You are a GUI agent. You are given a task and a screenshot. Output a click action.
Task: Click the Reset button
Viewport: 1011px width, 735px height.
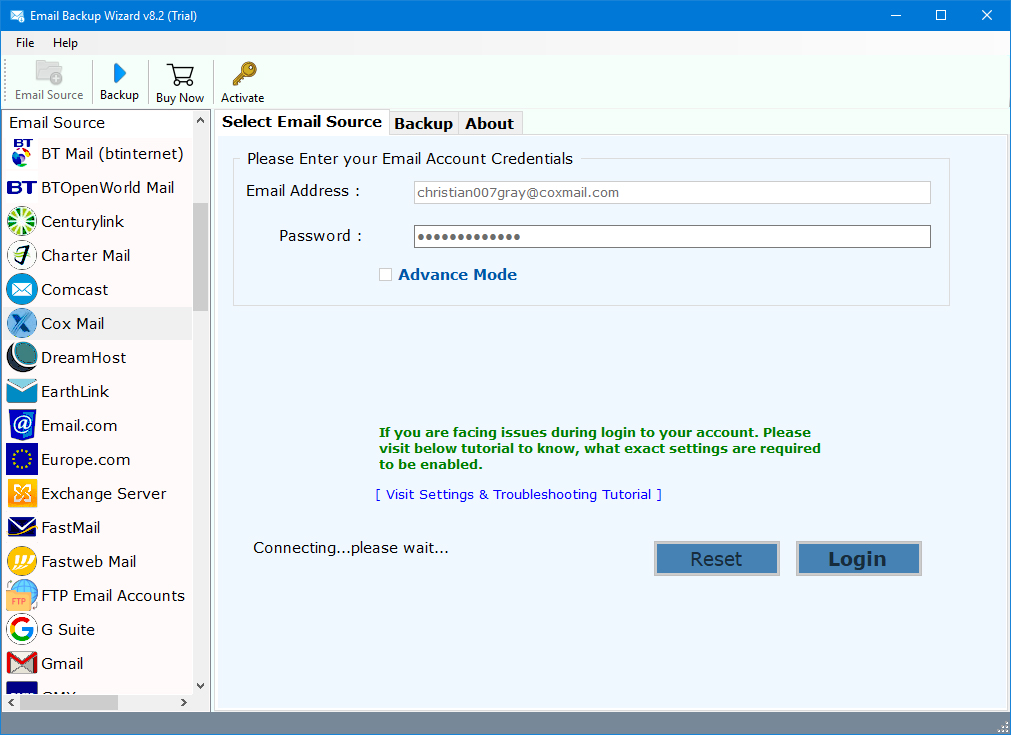[716, 559]
